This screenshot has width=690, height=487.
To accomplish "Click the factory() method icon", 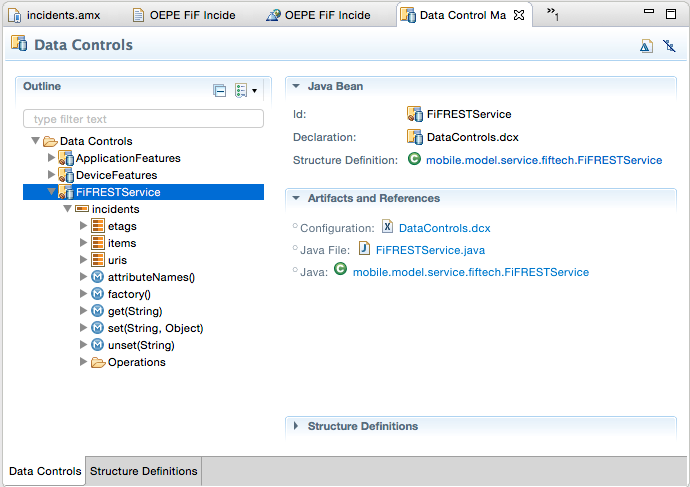I will pyautogui.click(x=97, y=294).
